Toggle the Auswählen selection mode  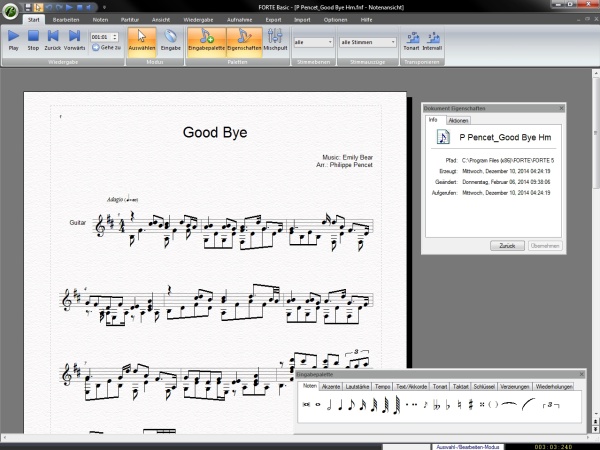pos(142,40)
